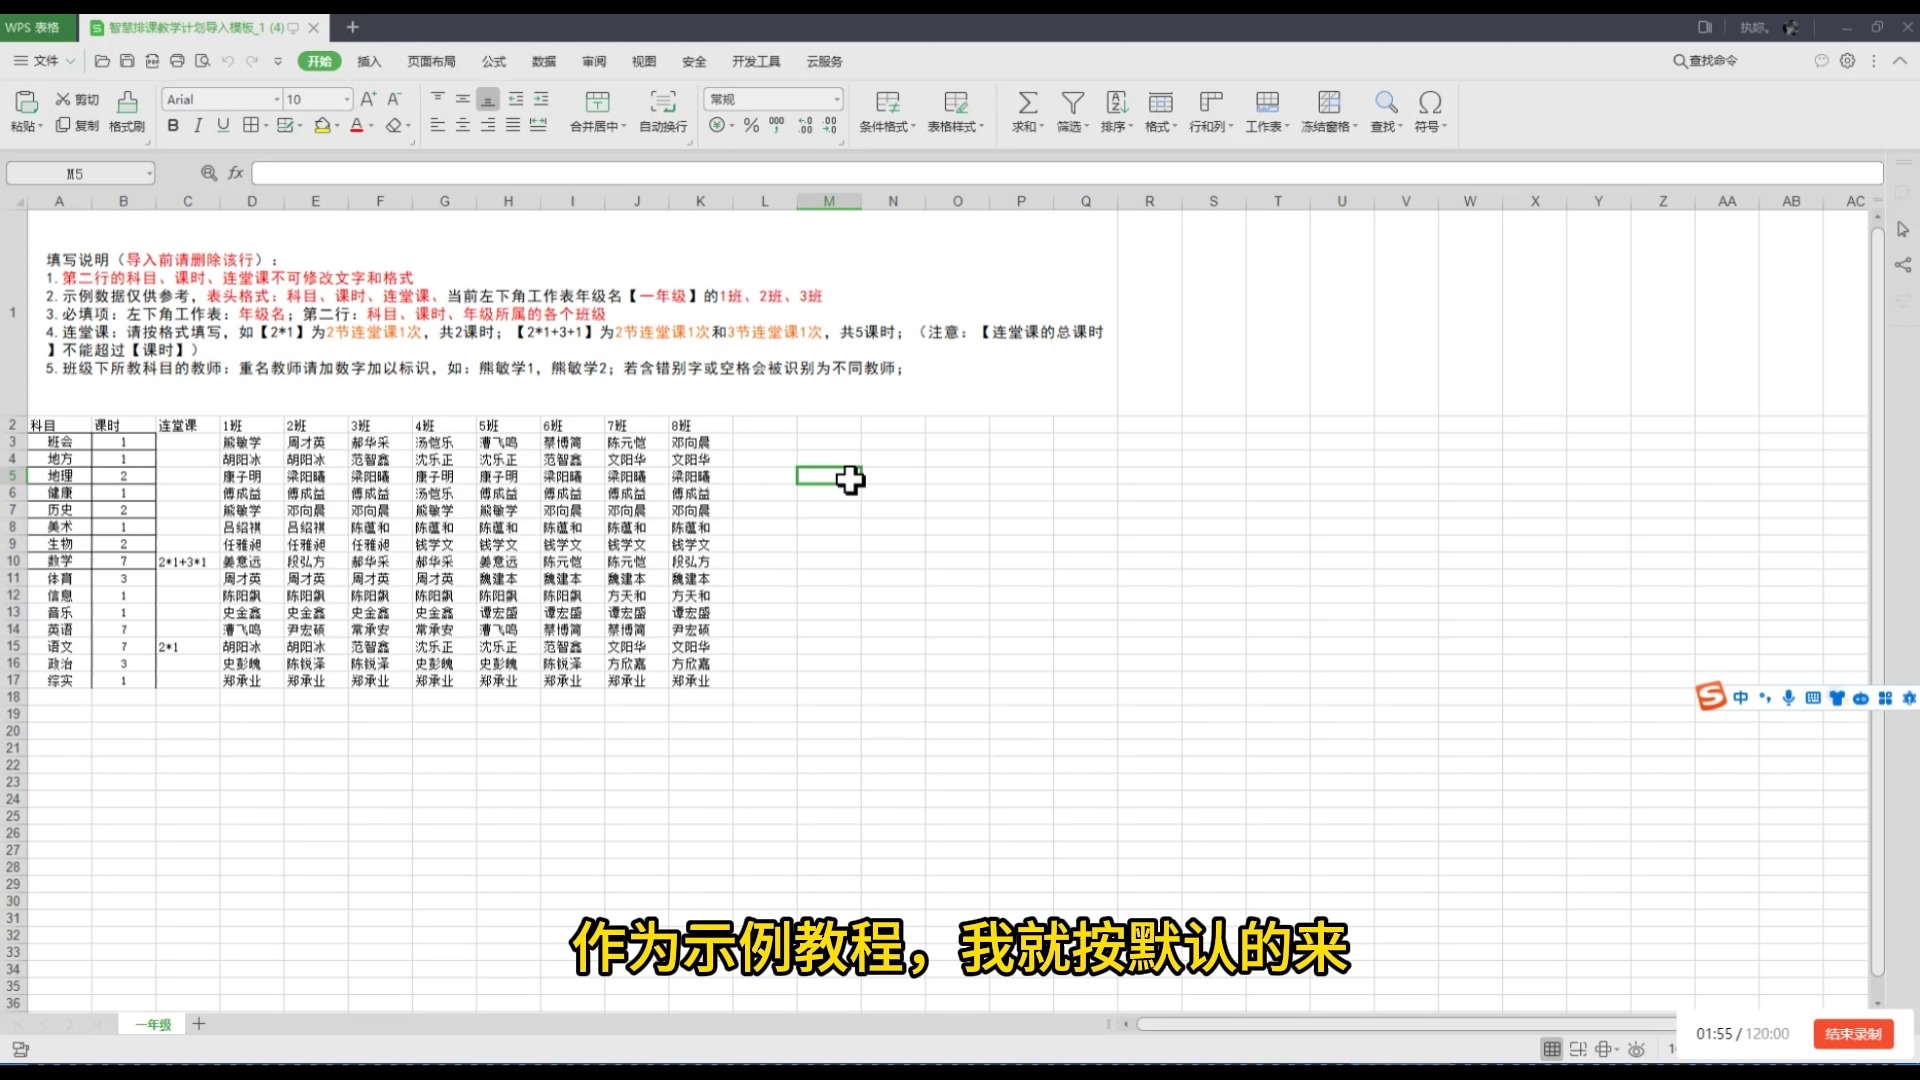Expand the borders dropdown arrow
Image resolution: width=1920 pixels, height=1080 pixels.
pos(266,126)
